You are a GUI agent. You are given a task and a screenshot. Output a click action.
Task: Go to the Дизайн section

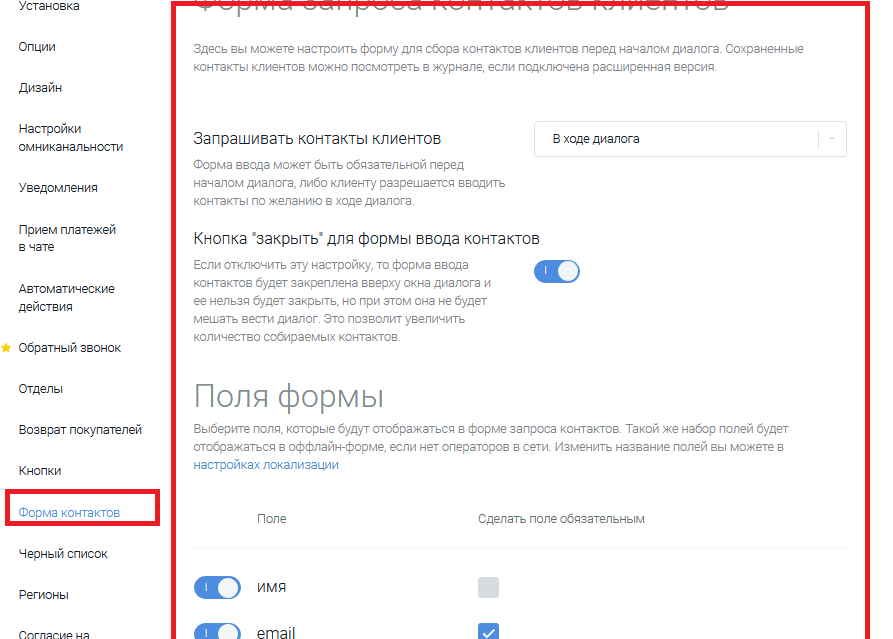(x=40, y=88)
